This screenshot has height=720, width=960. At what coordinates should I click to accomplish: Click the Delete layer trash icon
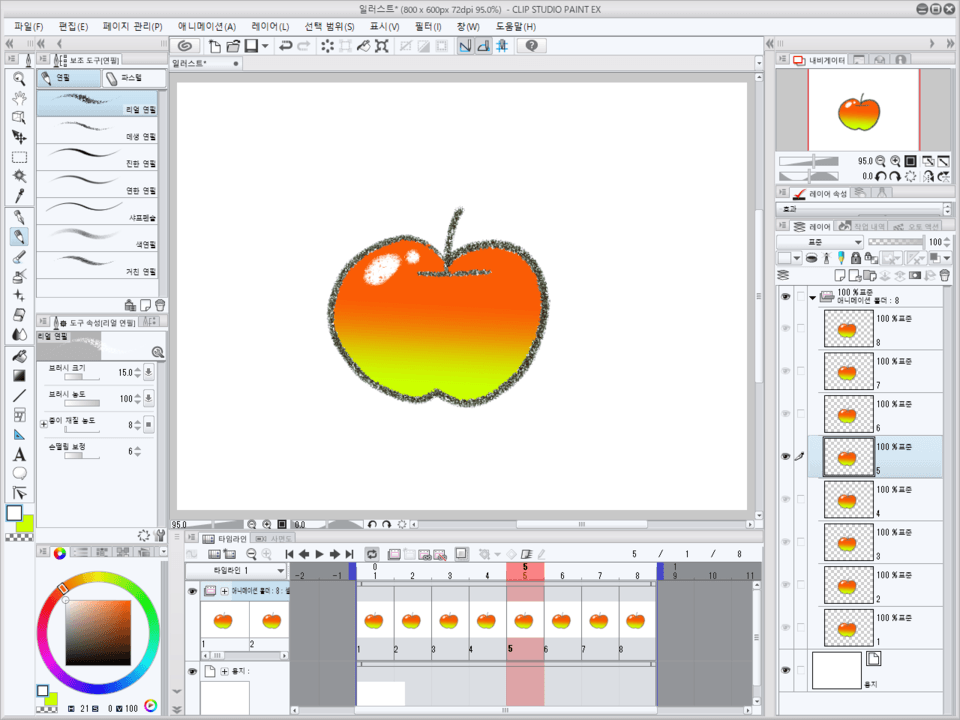click(x=945, y=276)
